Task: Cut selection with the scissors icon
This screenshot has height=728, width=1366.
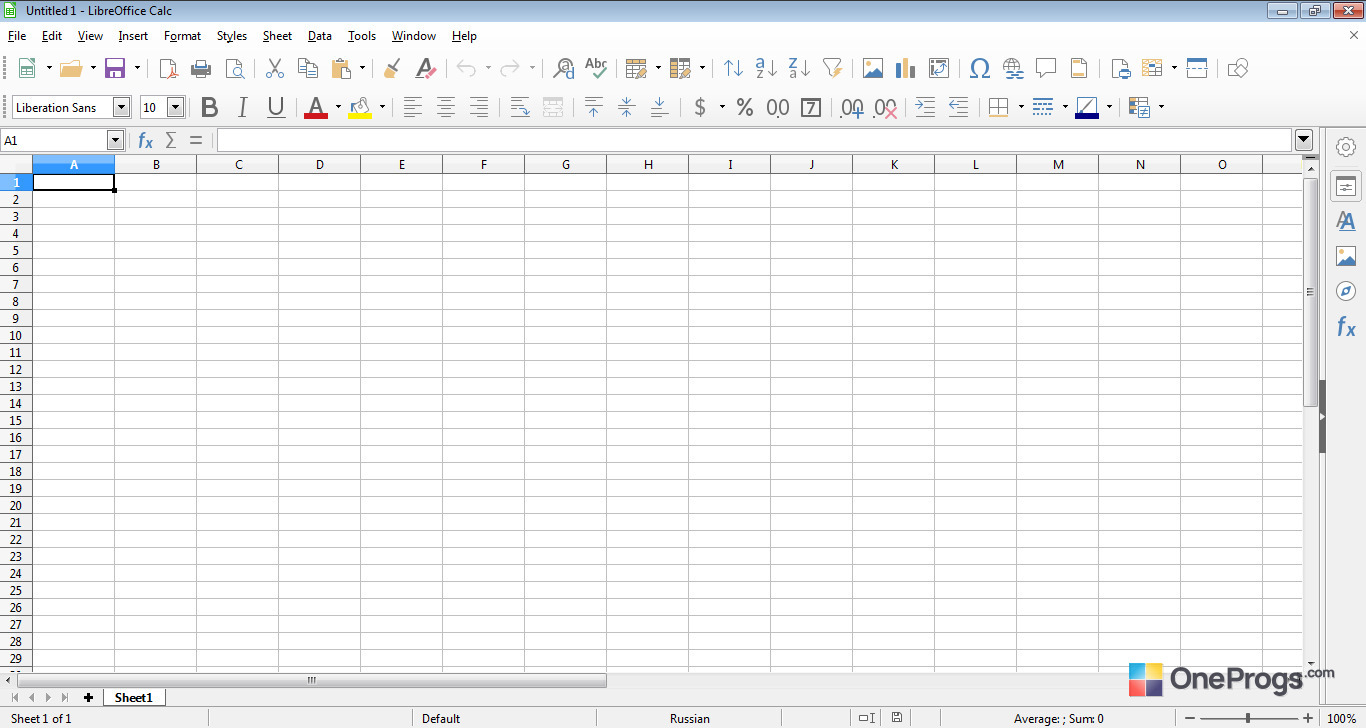Action: click(x=275, y=68)
